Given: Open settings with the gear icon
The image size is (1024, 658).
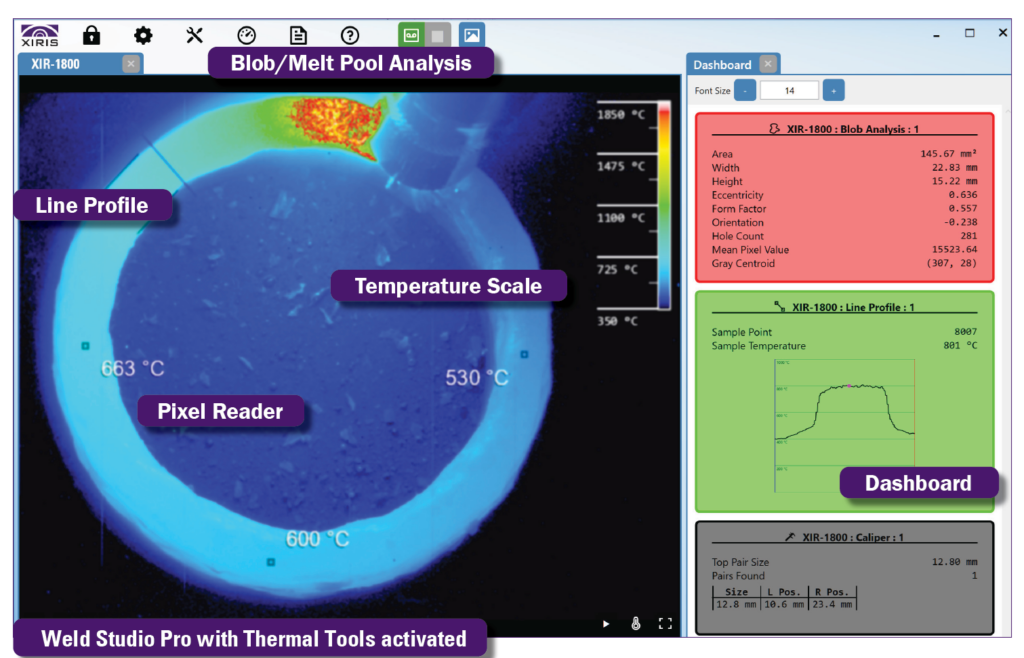Looking at the screenshot, I should [143, 35].
